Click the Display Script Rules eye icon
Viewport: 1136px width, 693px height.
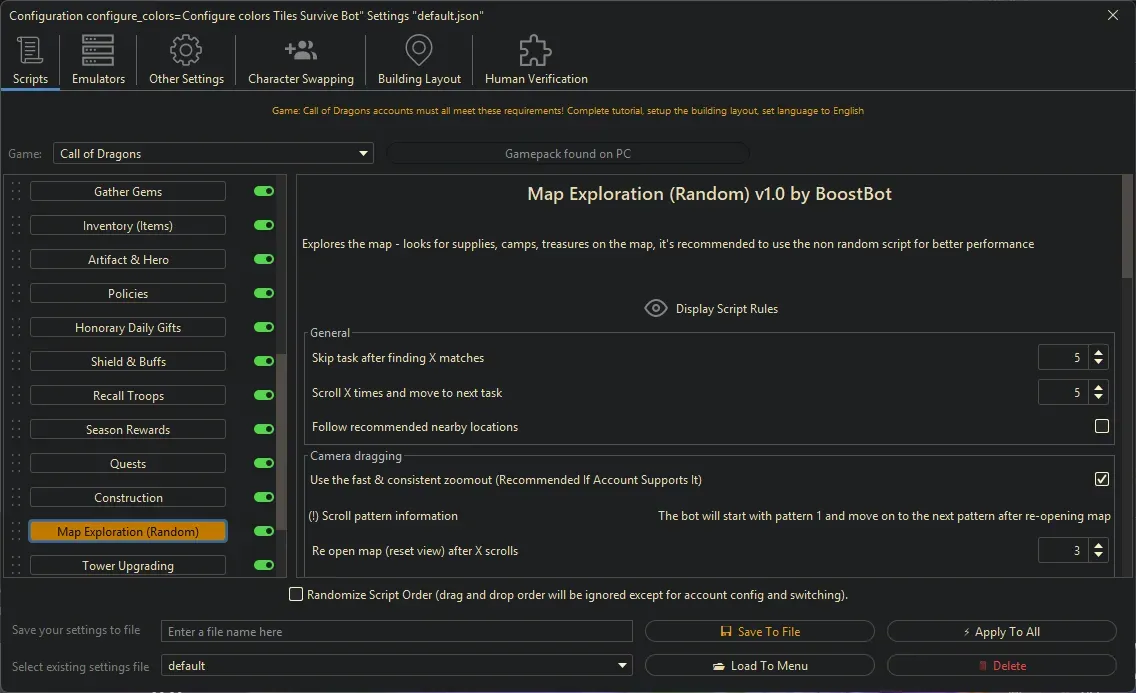(655, 309)
